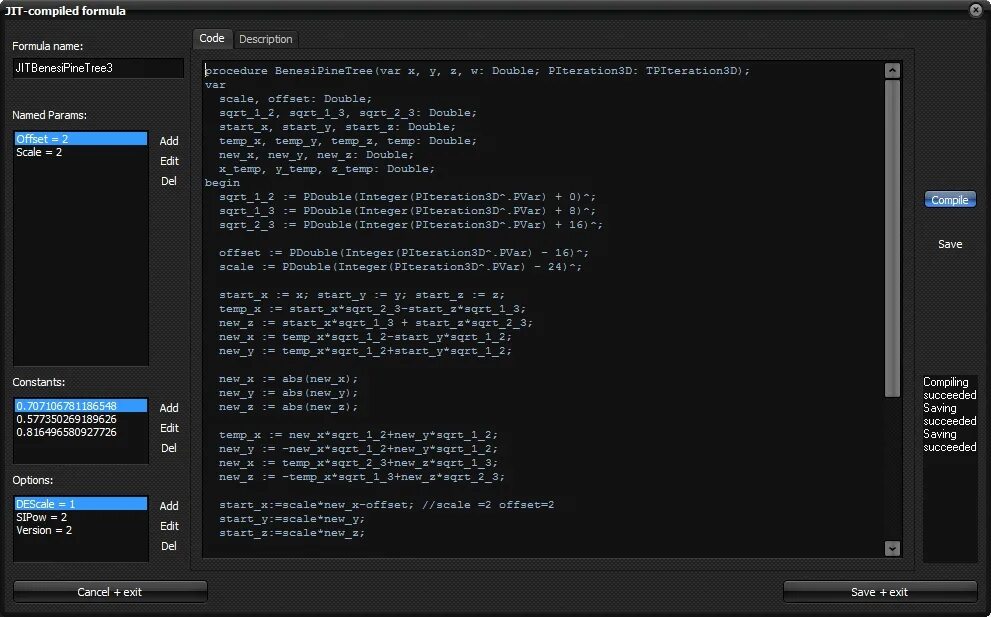Image resolution: width=991 pixels, height=617 pixels.
Task: Add a new option entry
Action: [x=169, y=506]
